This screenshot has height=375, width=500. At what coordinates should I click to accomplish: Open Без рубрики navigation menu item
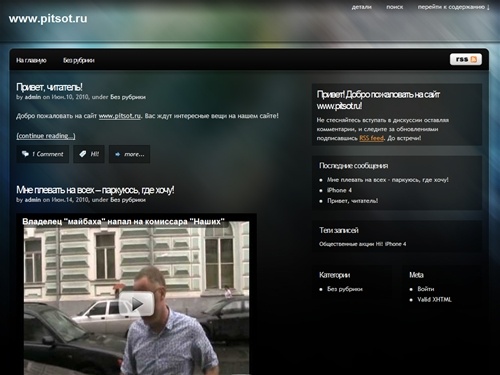[x=79, y=60]
